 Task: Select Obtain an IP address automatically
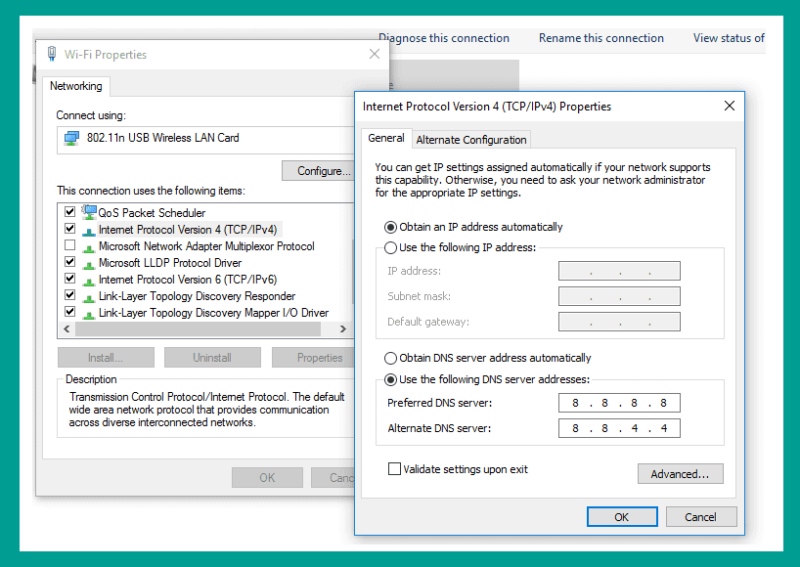(390, 227)
